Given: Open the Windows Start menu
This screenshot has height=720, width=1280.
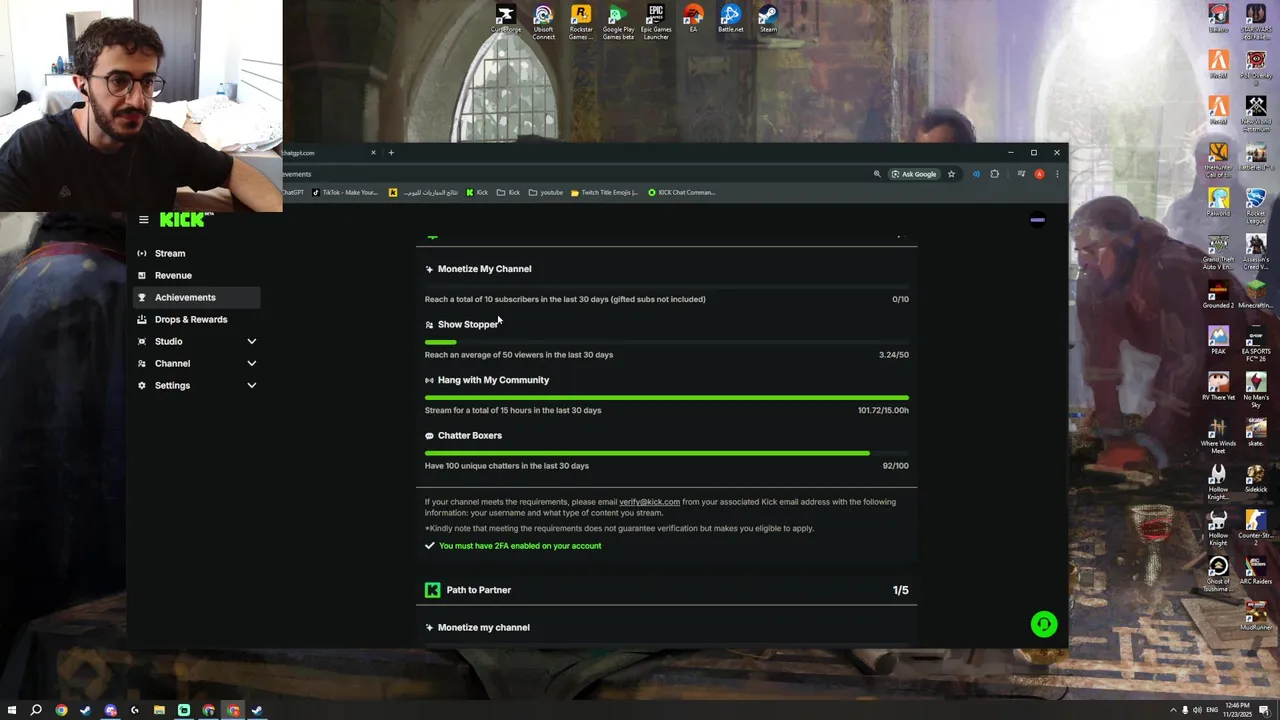Looking at the screenshot, I should (x=12, y=710).
